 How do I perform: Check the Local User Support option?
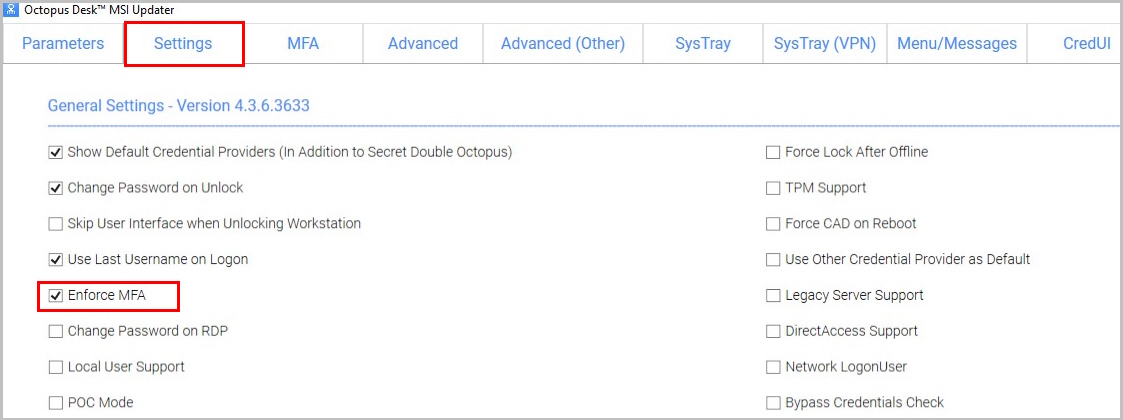pyautogui.click(x=55, y=367)
